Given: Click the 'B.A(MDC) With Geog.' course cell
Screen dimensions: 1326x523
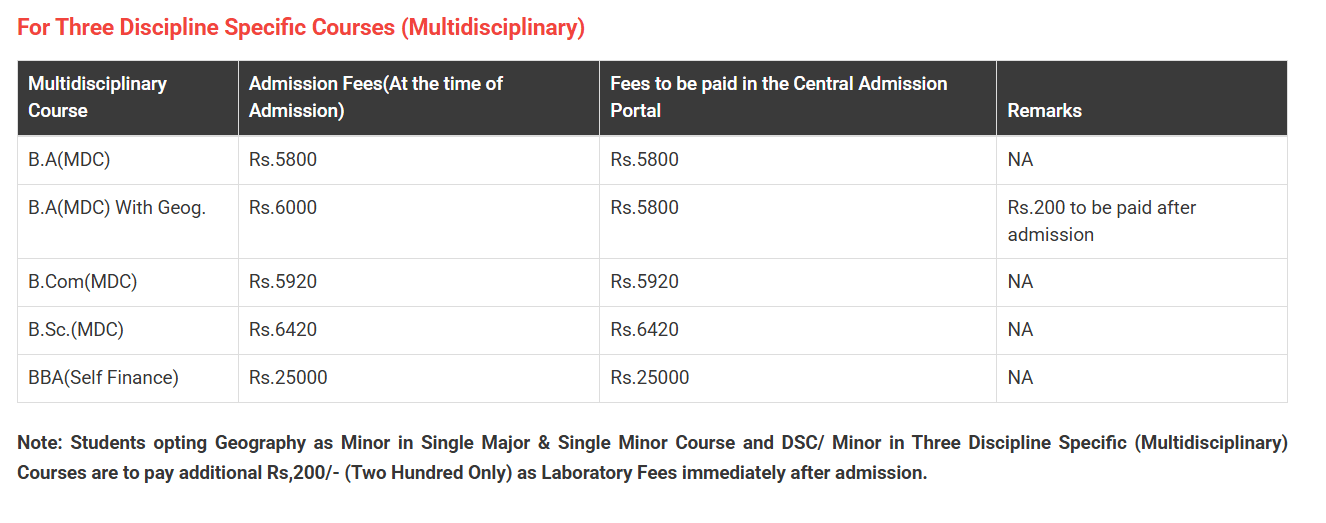Looking at the screenshot, I should pyautogui.click(x=117, y=208).
